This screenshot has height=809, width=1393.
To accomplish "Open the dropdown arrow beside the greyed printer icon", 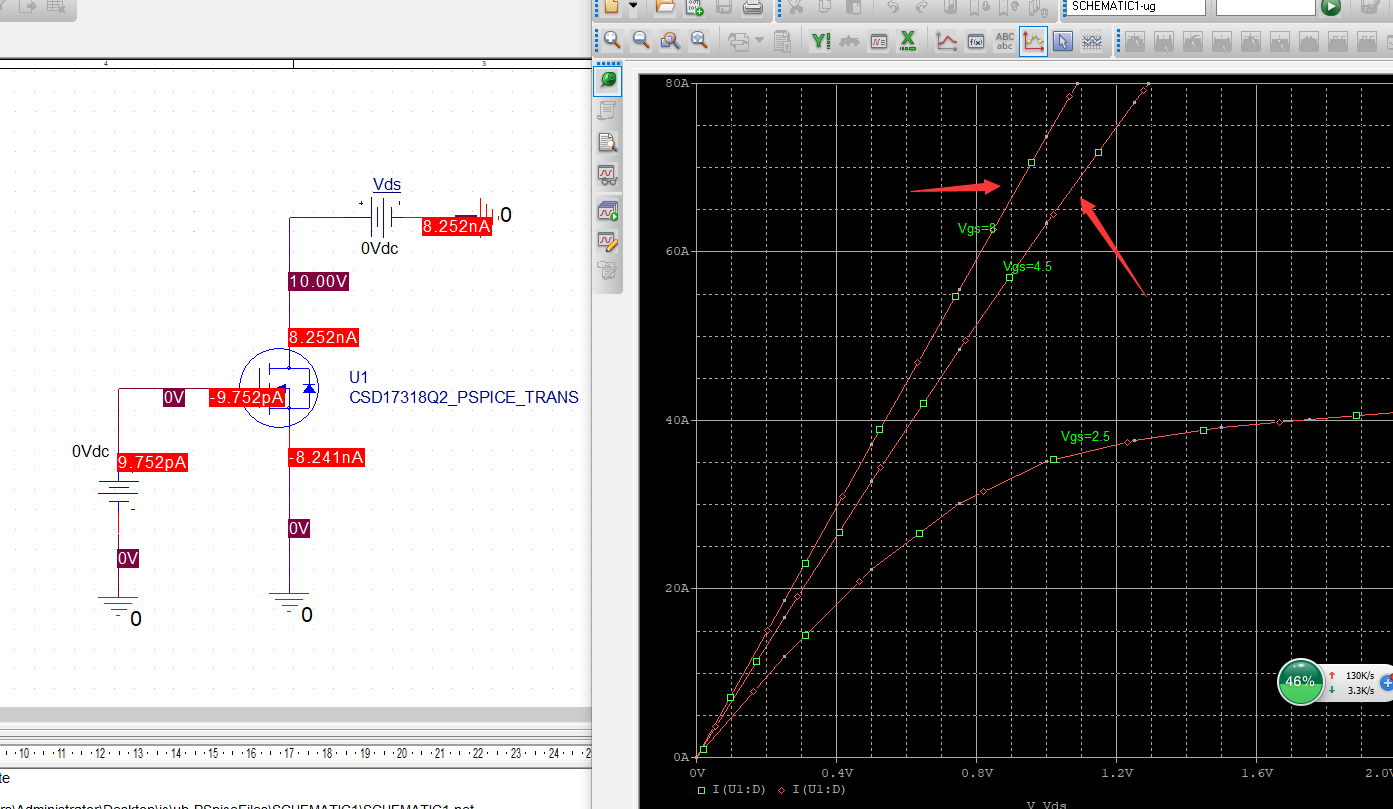I will (758, 41).
